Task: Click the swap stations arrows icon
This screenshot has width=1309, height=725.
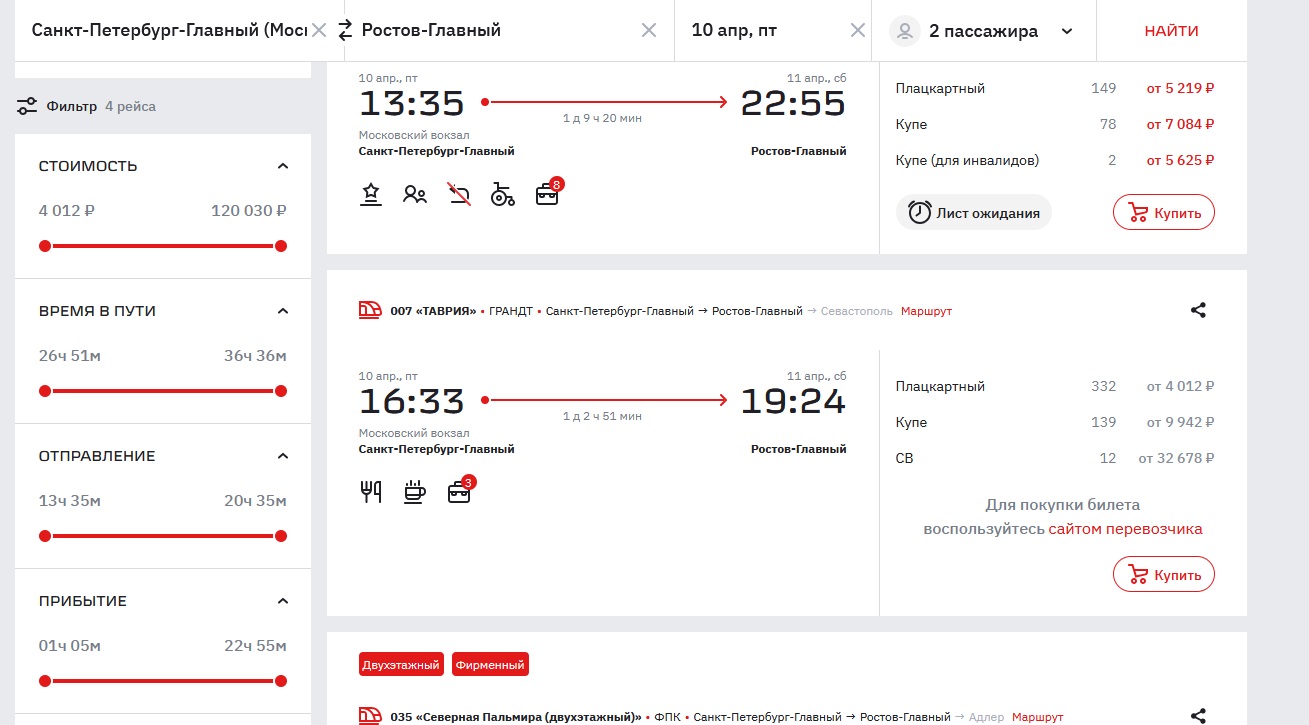Action: pos(345,30)
